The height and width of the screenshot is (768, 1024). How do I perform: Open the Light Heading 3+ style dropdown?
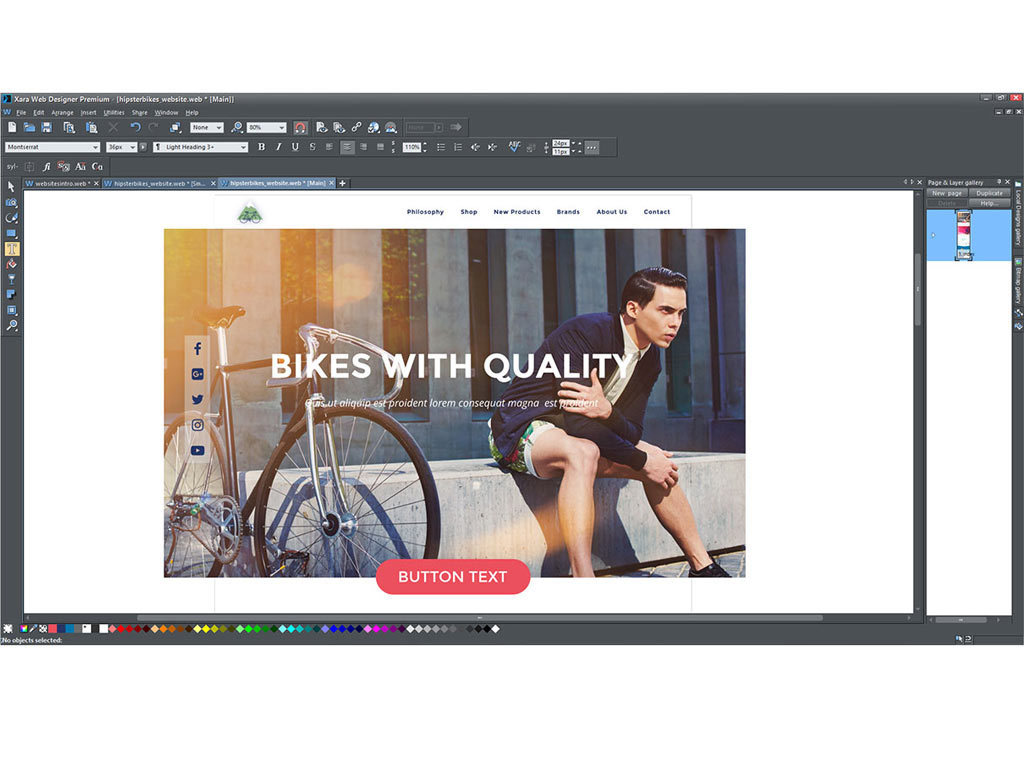point(200,148)
